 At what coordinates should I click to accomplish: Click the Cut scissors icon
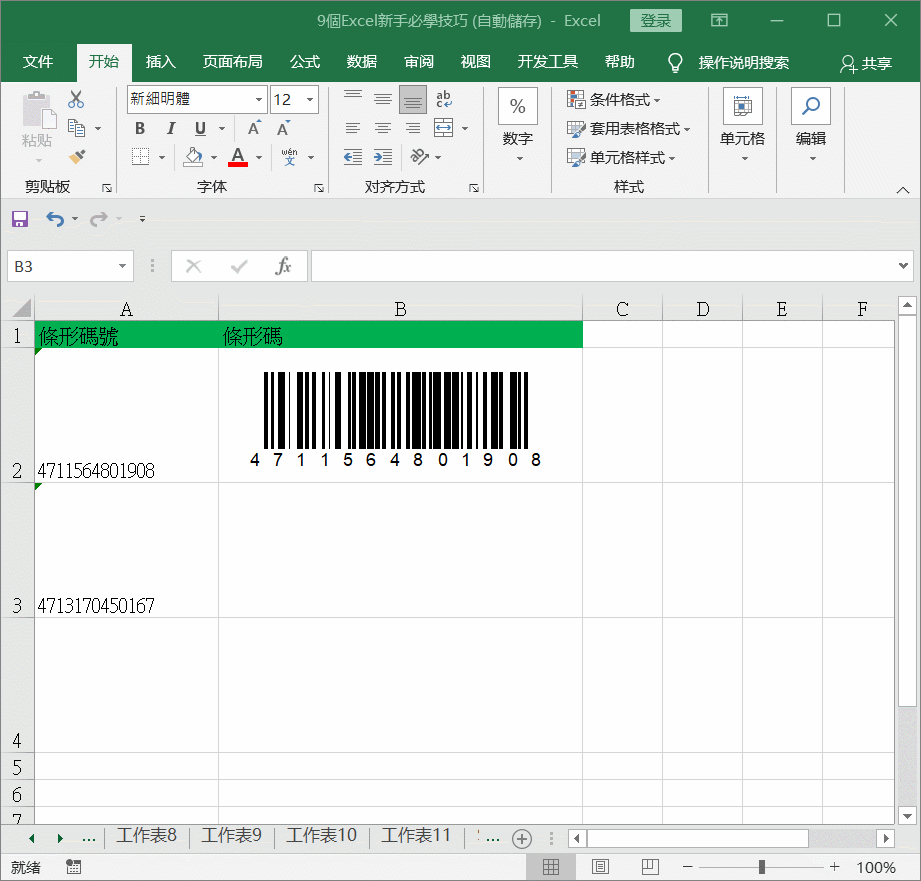tap(76, 99)
